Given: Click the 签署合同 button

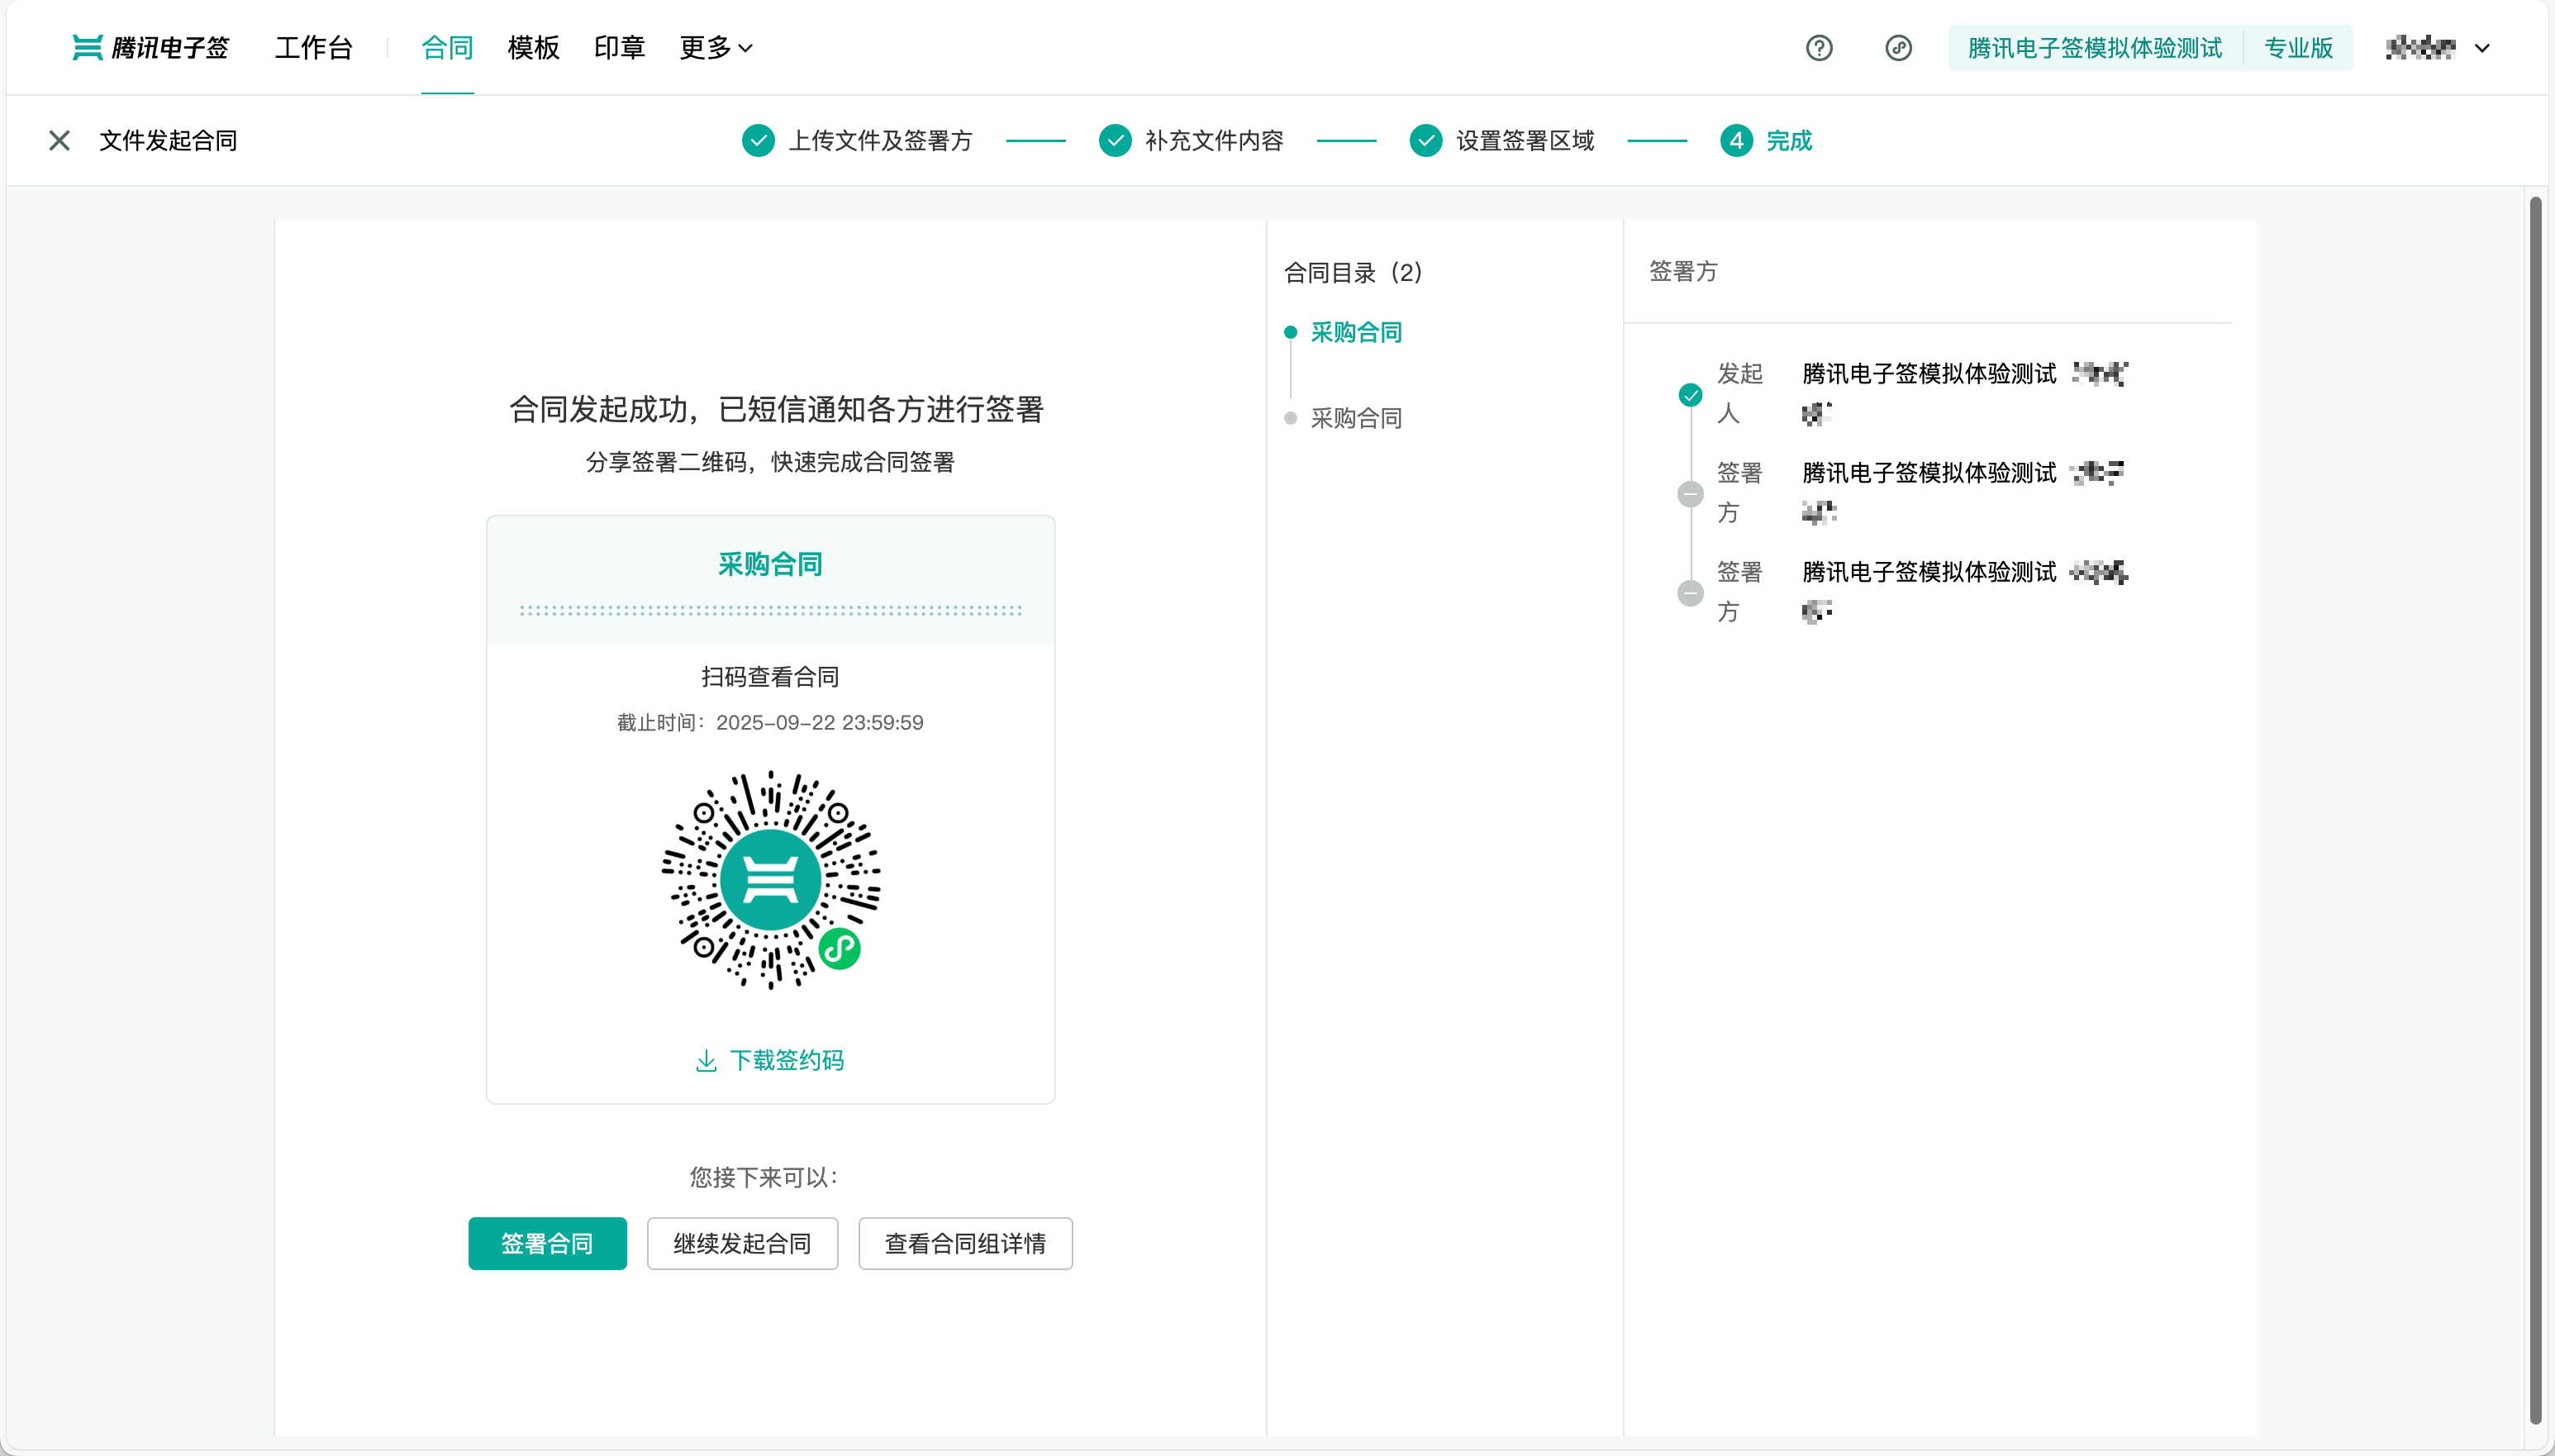Looking at the screenshot, I should coord(547,1243).
